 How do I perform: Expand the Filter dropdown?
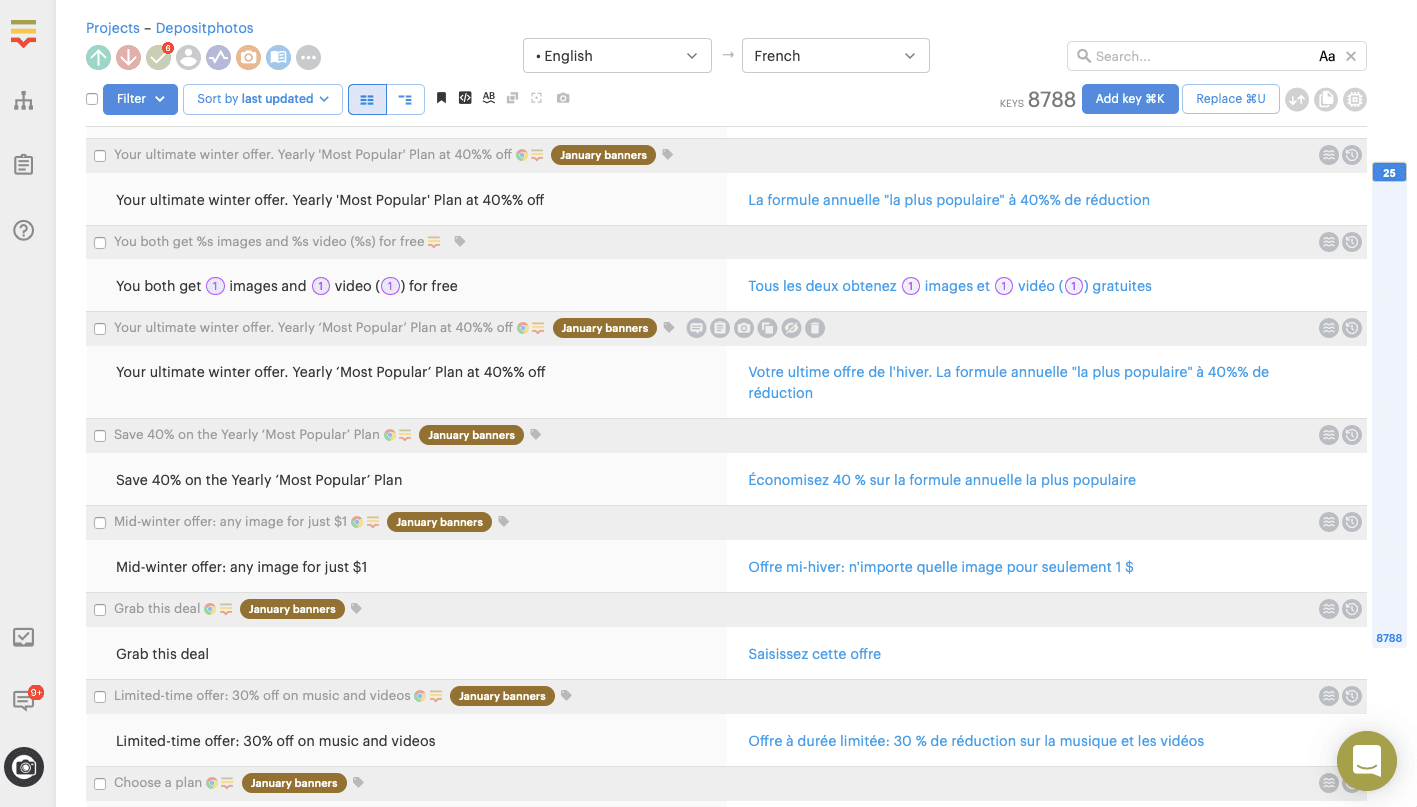point(140,99)
